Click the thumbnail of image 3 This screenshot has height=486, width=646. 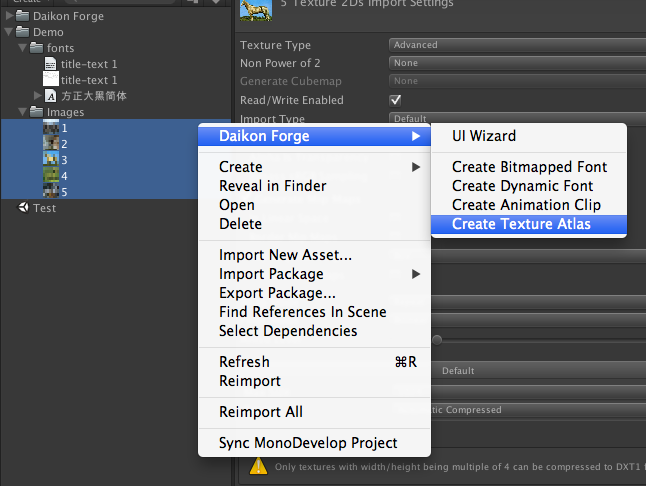pos(51,159)
